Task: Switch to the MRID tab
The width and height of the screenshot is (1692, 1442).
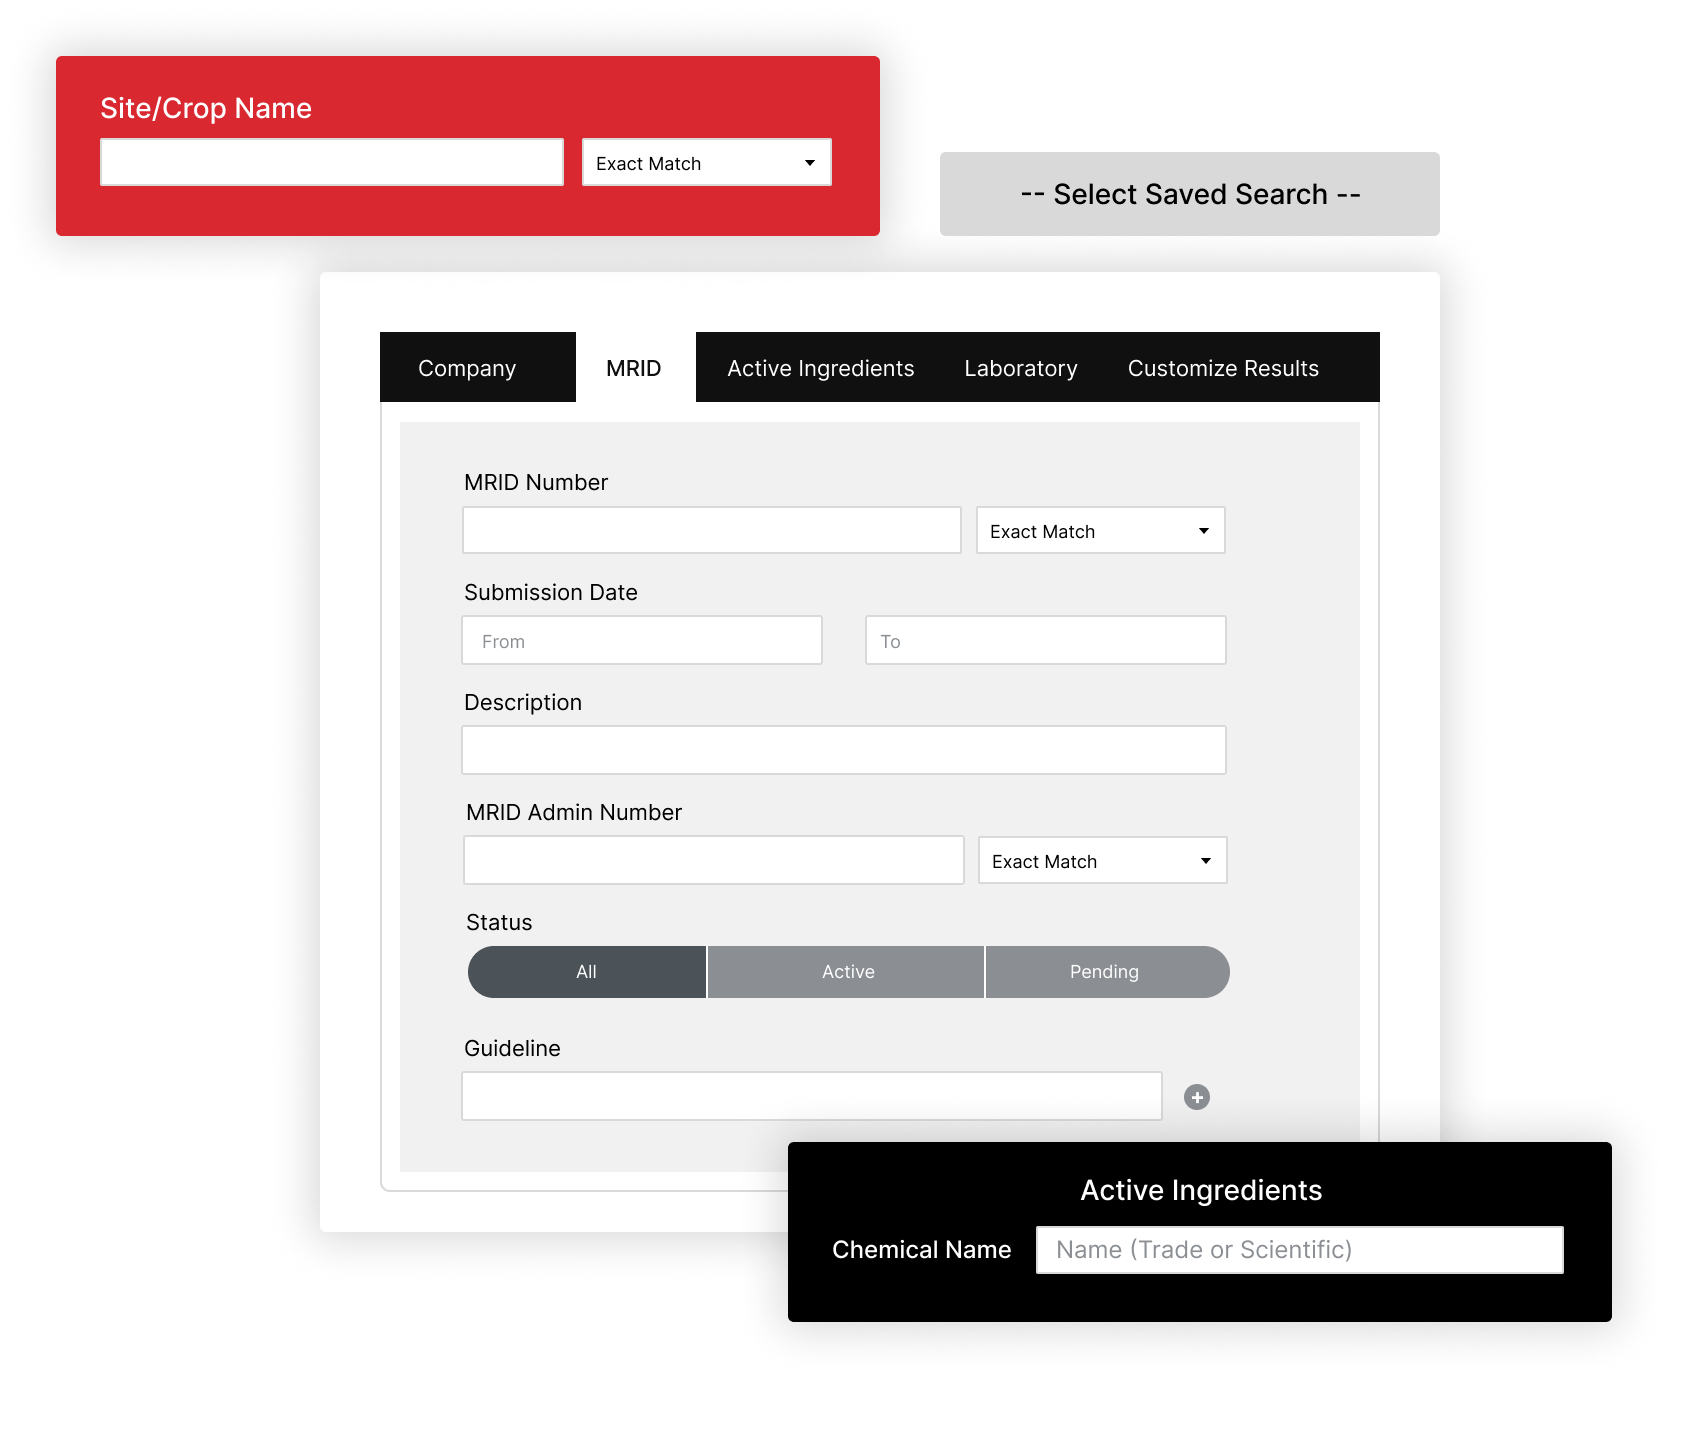Action: pyautogui.click(x=634, y=368)
